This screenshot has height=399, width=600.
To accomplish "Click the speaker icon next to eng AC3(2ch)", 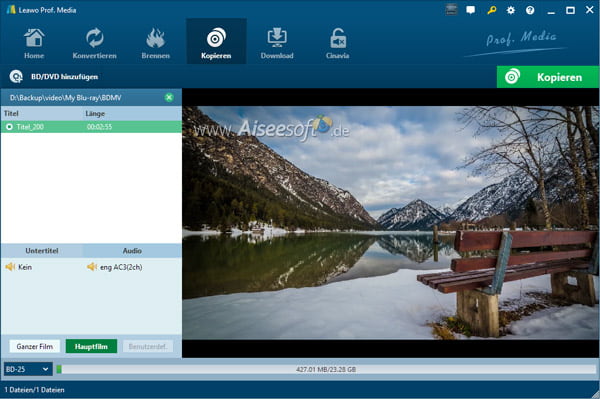I will 92,267.
